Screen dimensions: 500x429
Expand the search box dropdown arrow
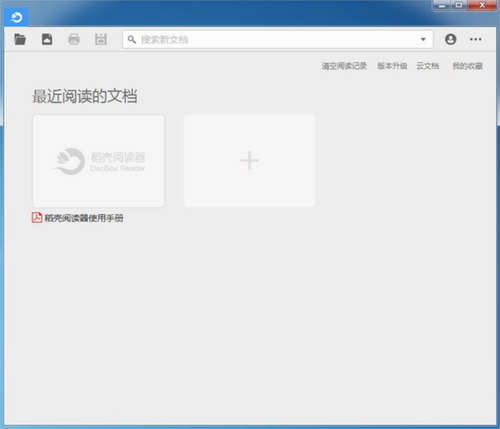[423, 39]
